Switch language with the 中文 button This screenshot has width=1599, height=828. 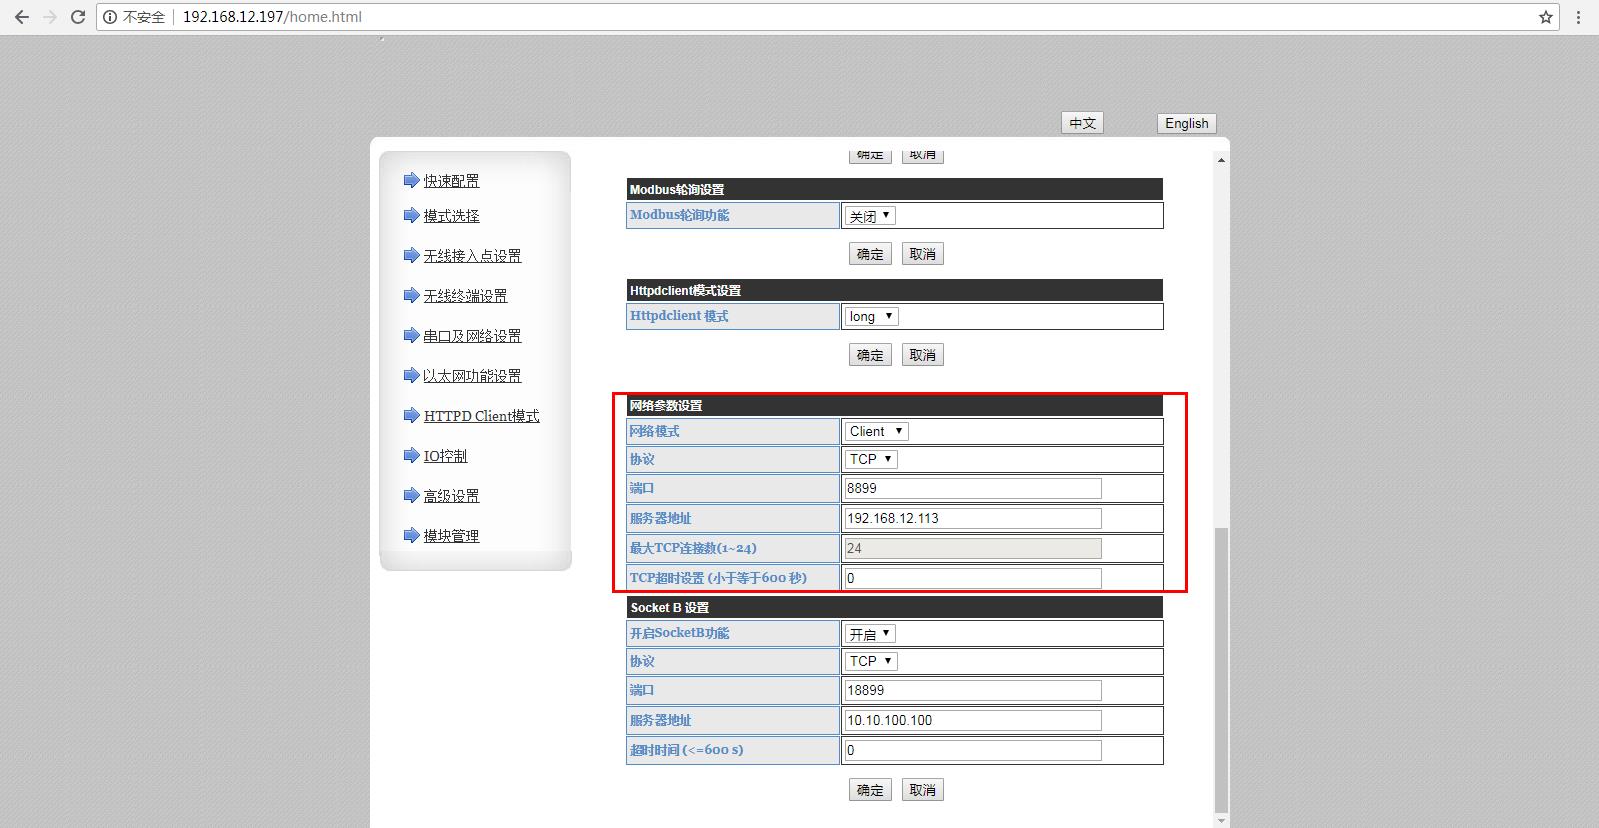click(1082, 123)
